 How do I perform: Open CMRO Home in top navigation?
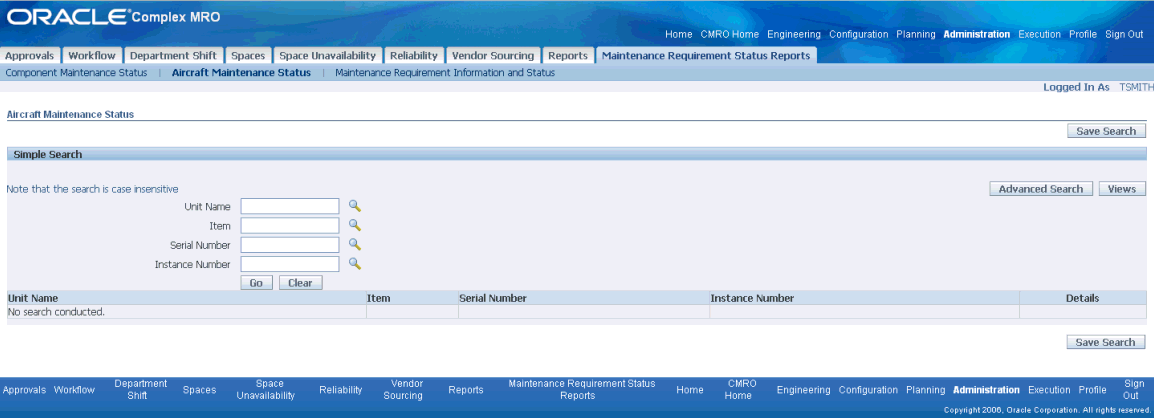coord(729,35)
